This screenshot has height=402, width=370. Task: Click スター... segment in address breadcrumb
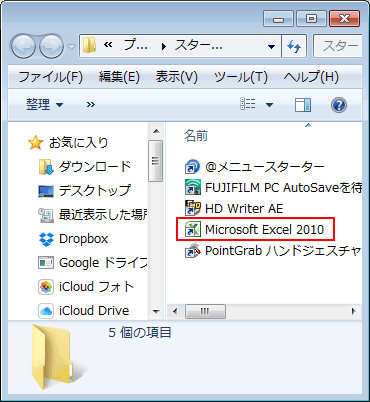pos(199,45)
